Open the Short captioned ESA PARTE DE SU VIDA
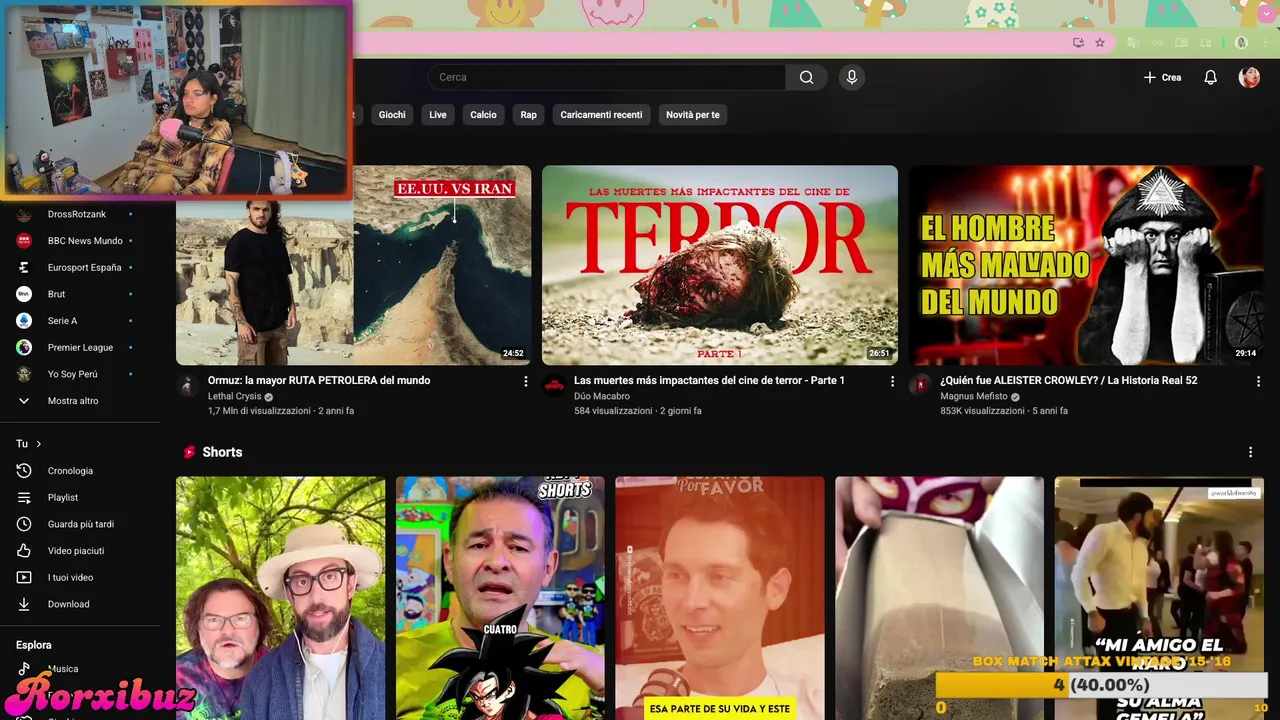Screen dimensions: 1280x720 [x=720, y=598]
